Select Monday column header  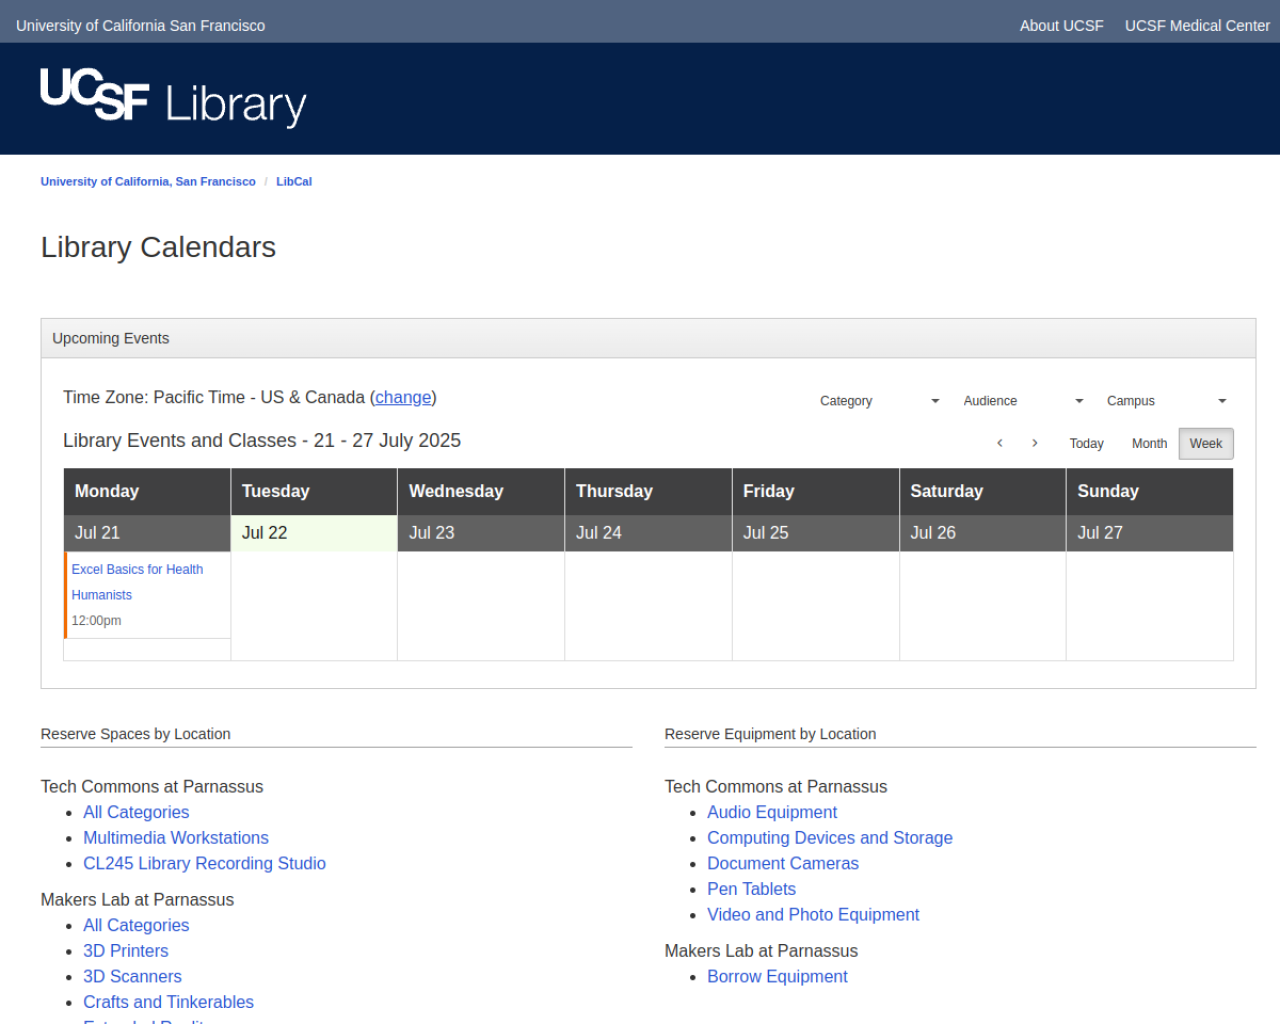pos(147,491)
